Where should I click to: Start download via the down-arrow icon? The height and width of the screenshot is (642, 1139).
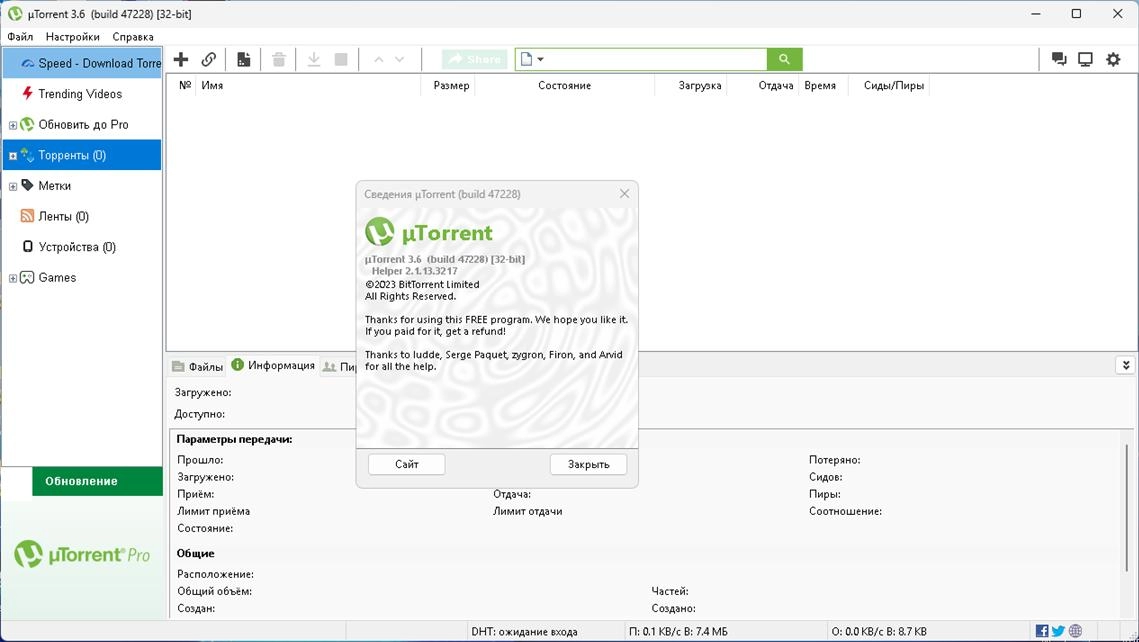click(x=314, y=60)
